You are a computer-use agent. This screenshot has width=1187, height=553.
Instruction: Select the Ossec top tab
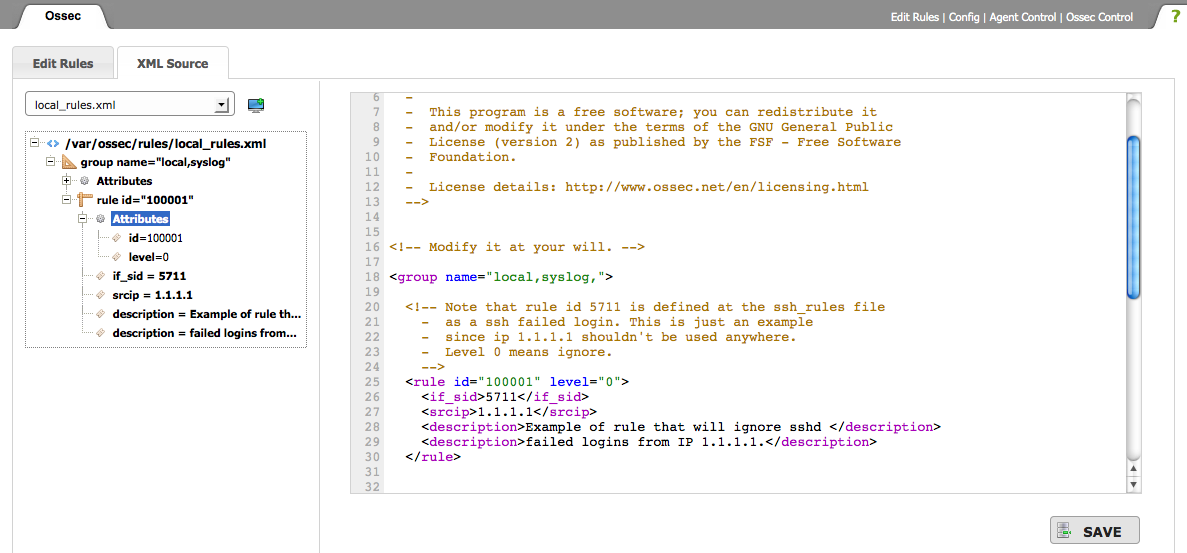coord(63,16)
